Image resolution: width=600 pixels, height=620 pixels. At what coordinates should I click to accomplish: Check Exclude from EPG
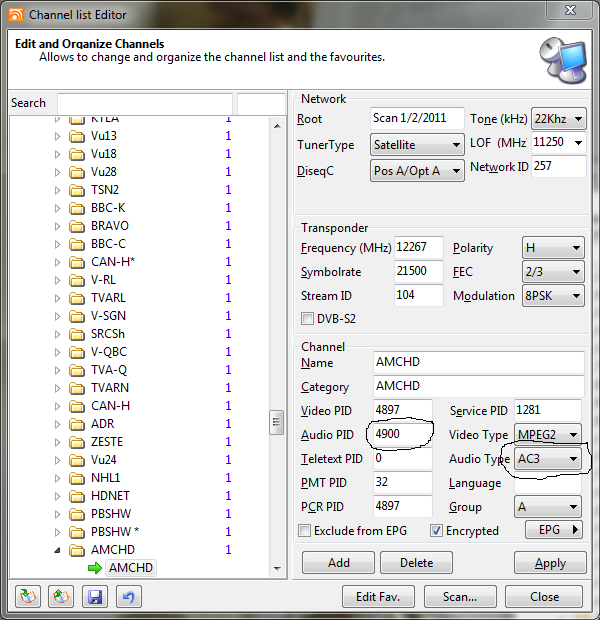(x=305, y=530)
